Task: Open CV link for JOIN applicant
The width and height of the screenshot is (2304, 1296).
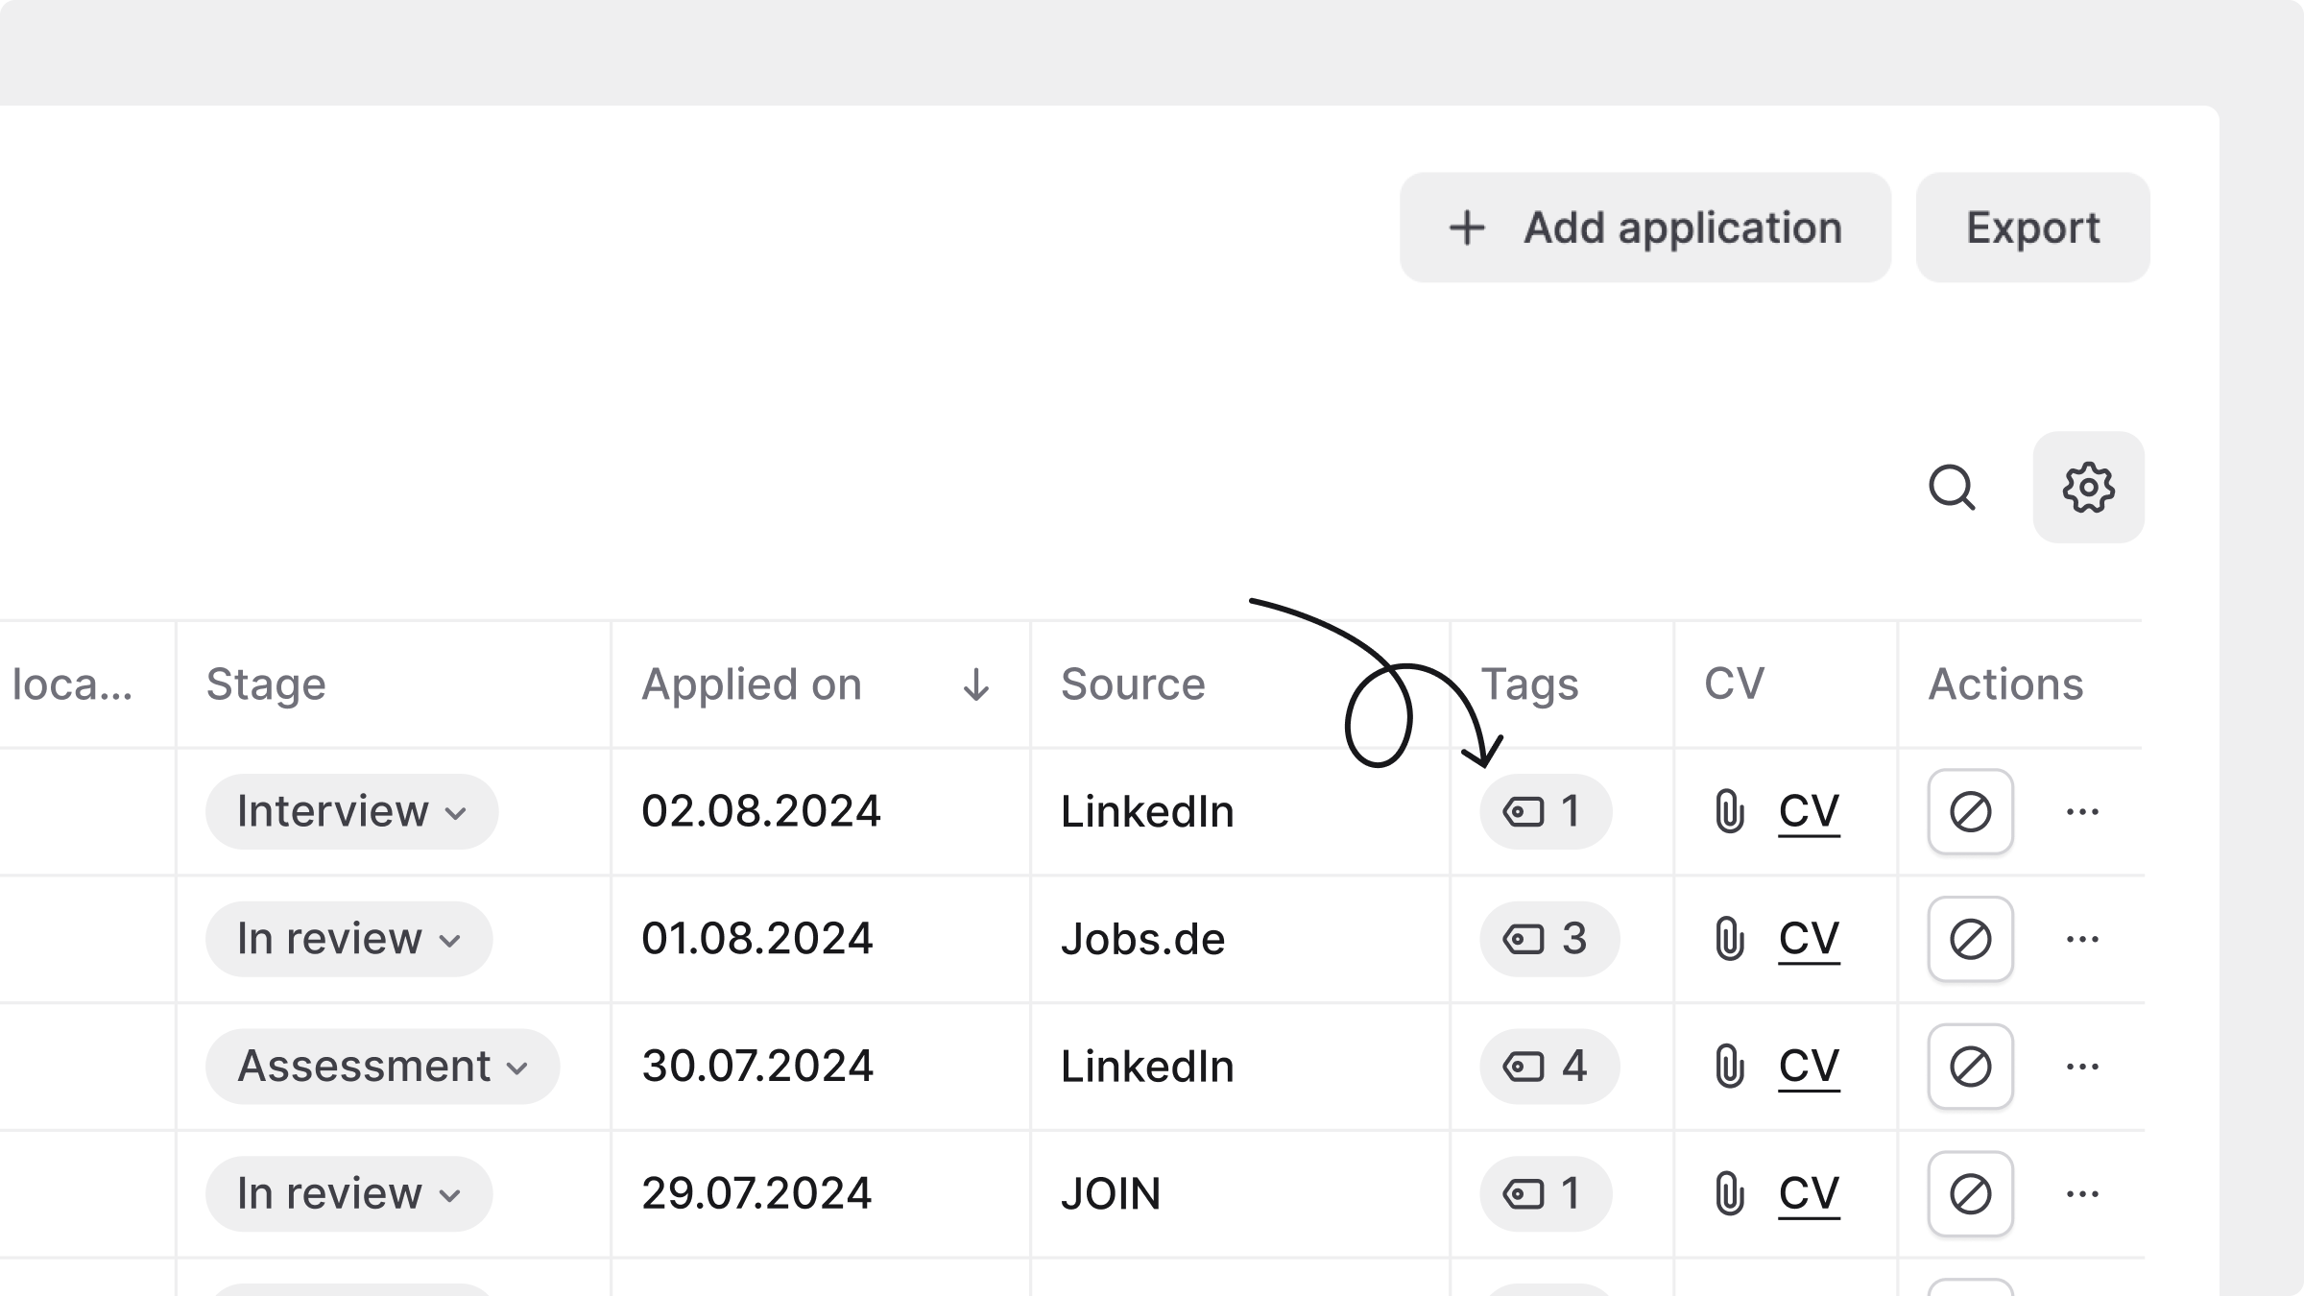Action: pyautogui.click(x=1808, y=1194)
